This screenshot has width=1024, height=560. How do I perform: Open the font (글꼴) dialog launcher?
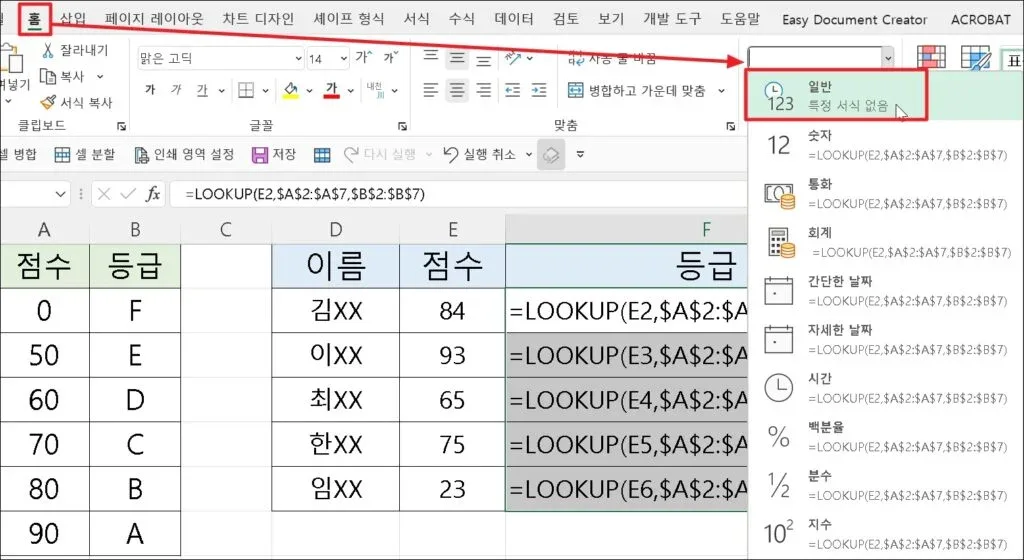[x=402, y=126]
